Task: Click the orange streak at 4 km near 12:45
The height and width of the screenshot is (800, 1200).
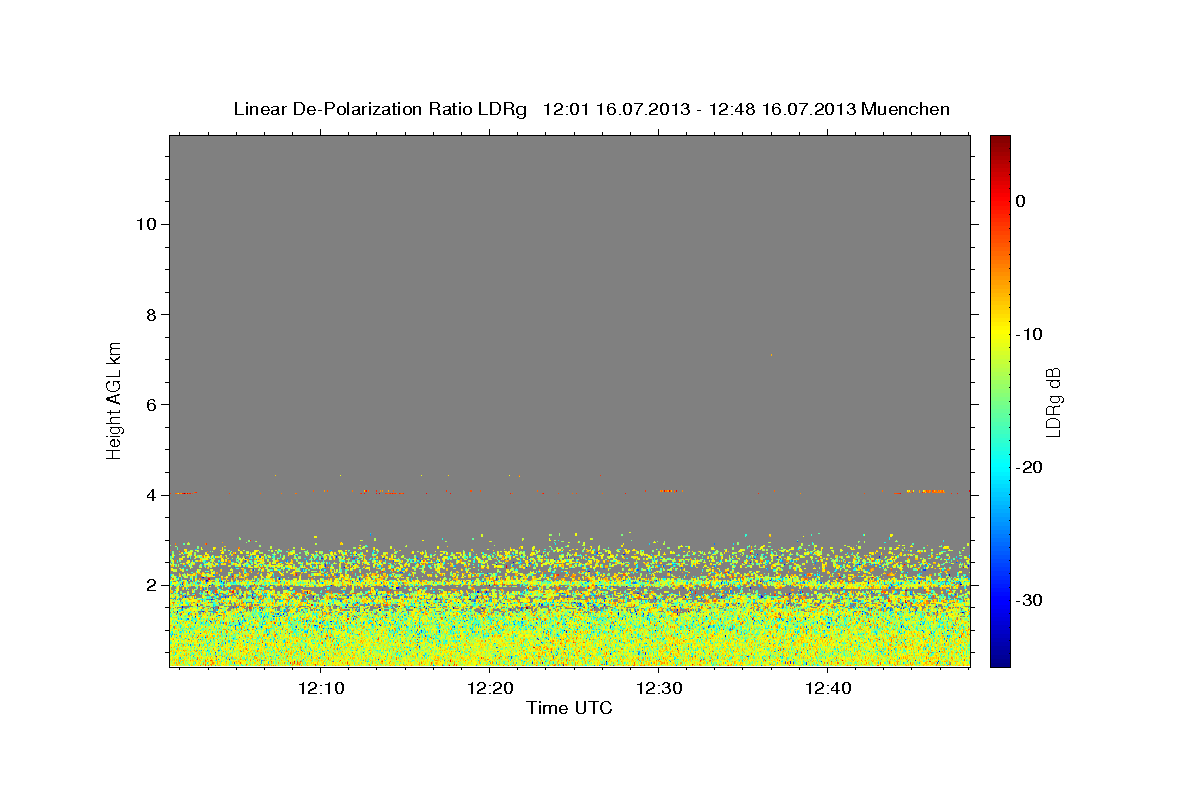Action: (925, 491)
